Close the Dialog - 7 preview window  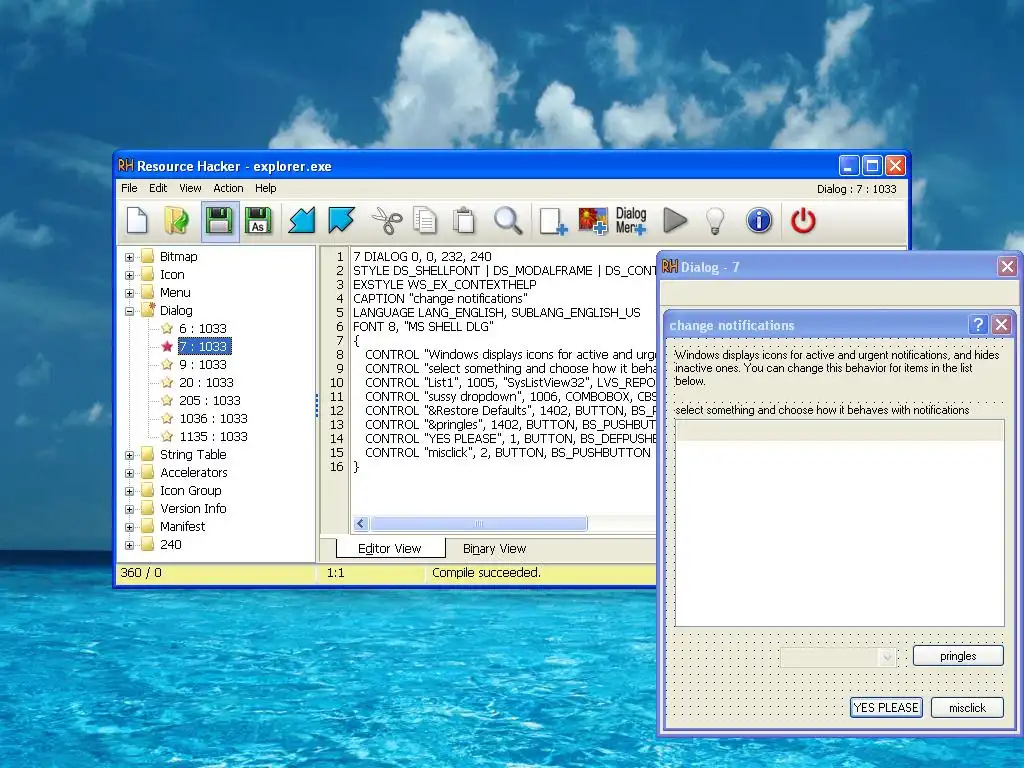click(1007, 266)
